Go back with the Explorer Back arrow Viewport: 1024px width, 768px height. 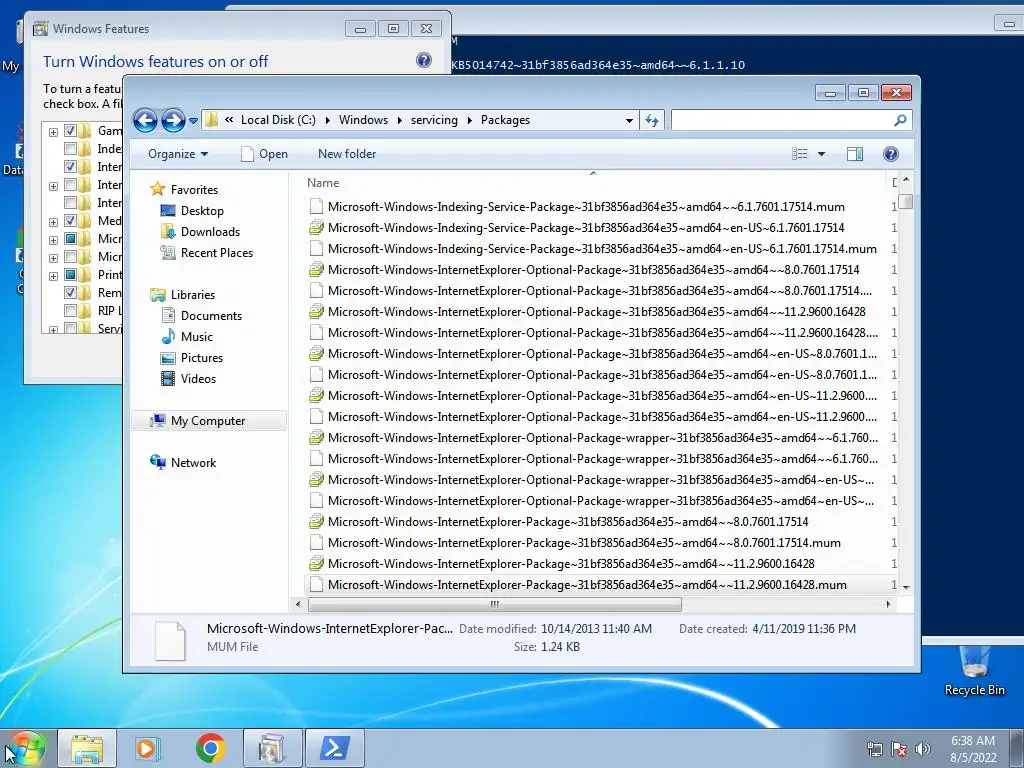tap(145, 120)
